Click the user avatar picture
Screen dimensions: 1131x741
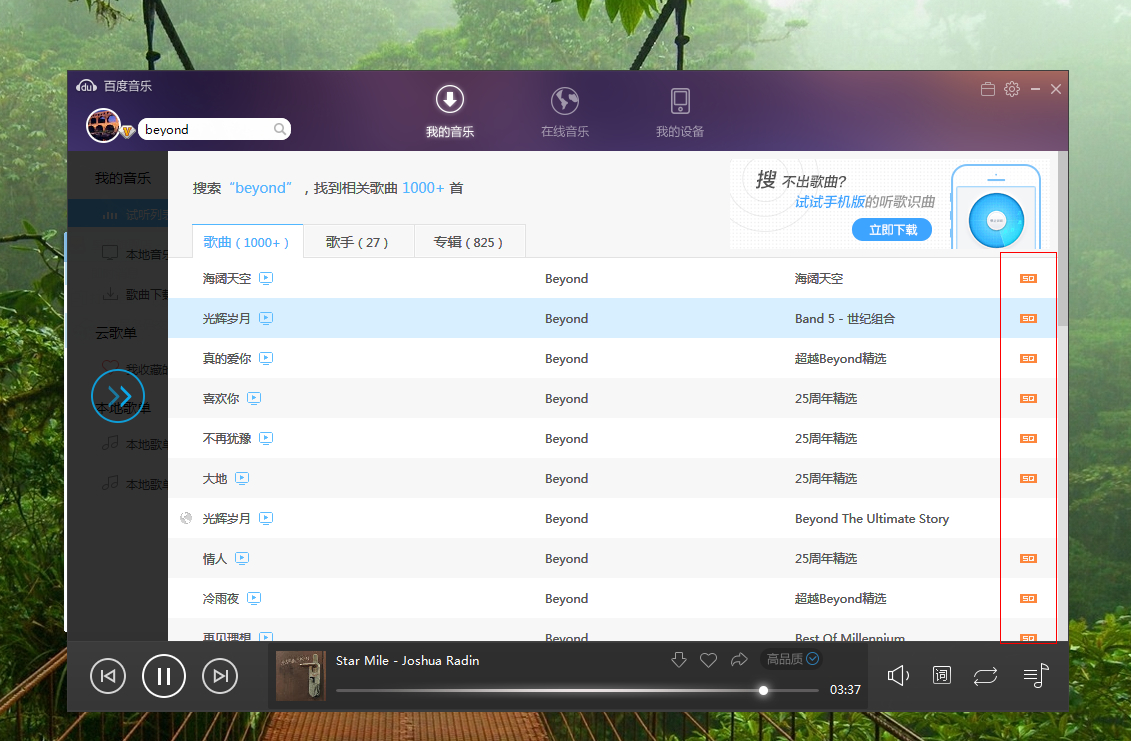103,126
